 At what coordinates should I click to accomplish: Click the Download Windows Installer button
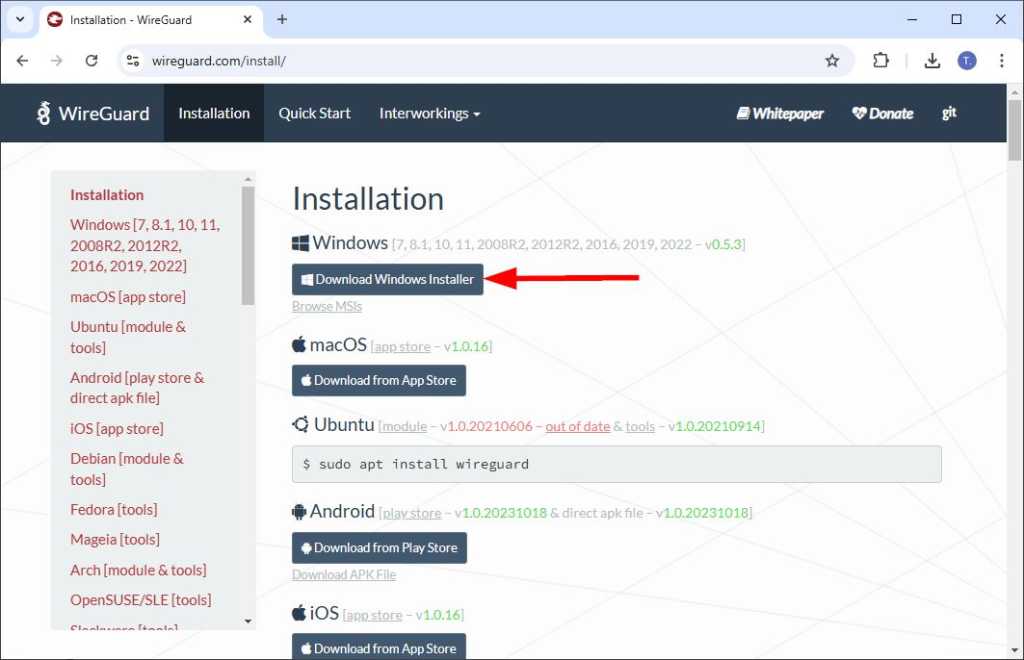(387, 279)
